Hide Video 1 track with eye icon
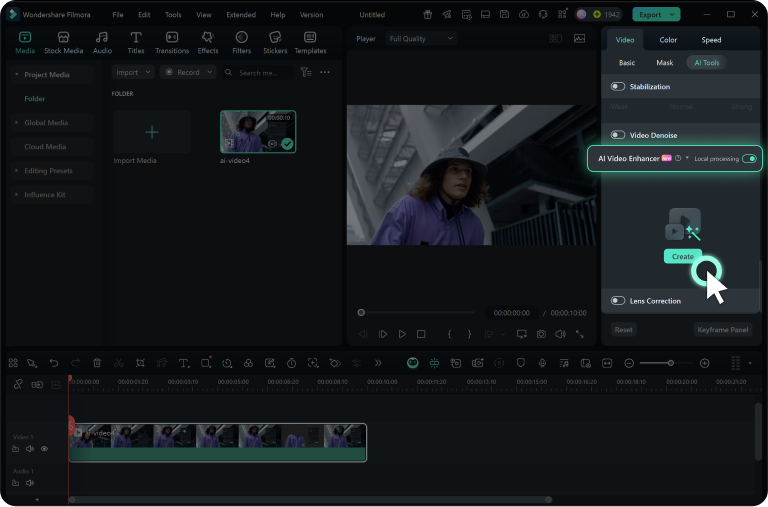768x507 pixels. coord(45,449)
